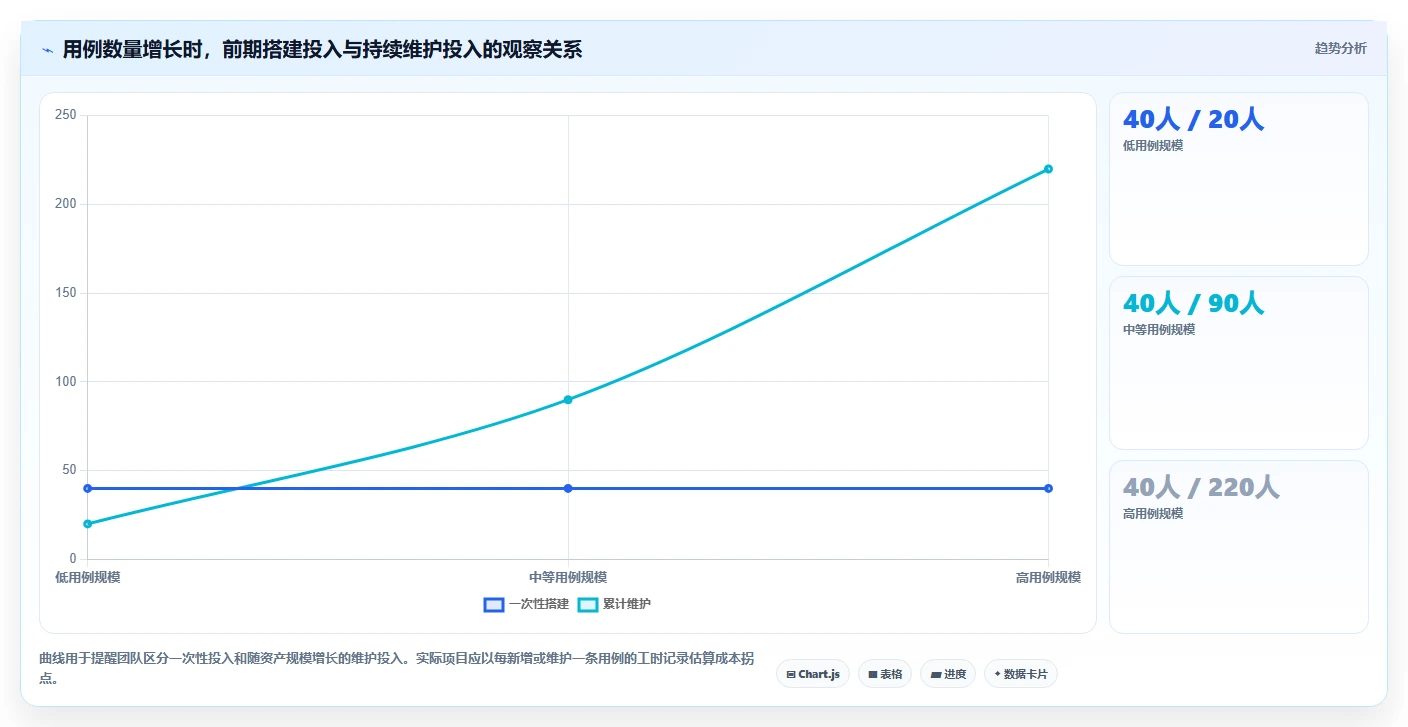Click the 250 y-axis tick label
Image resolution: width=1408 pixels, height=727 pixels.
pos(66,115)
